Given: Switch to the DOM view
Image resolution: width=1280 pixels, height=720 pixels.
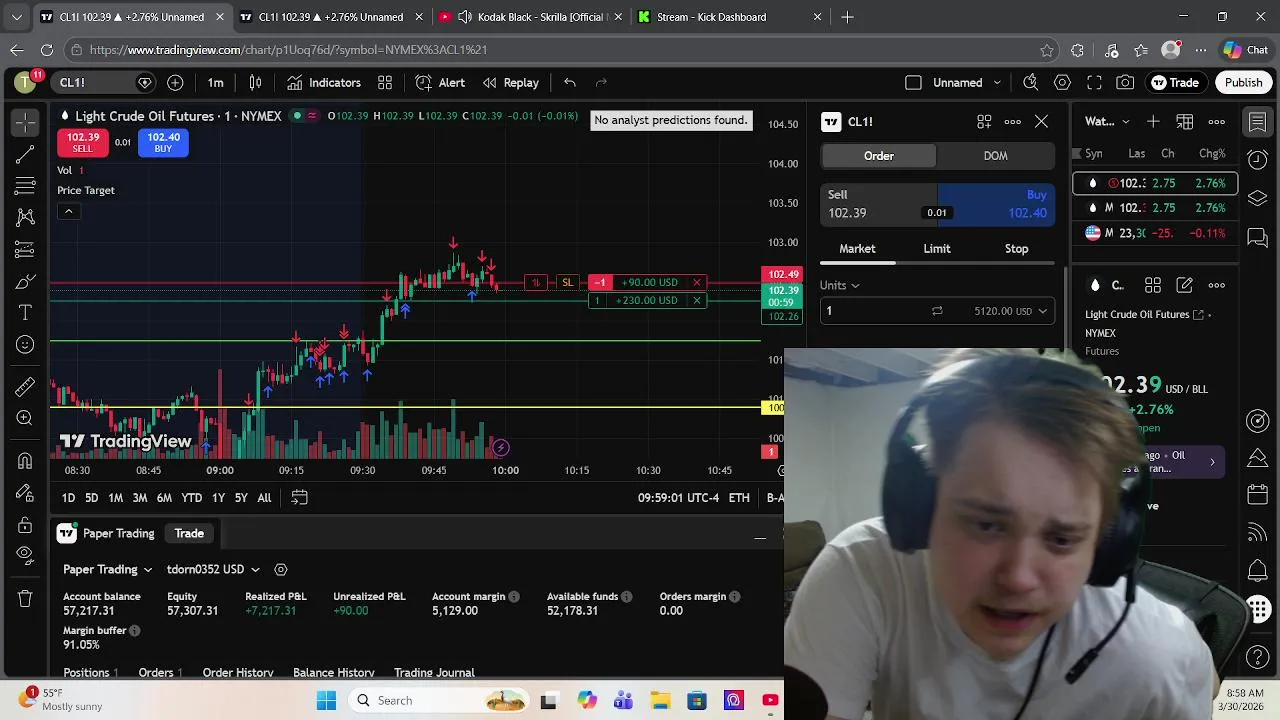Looking at the screenshot, I should click(x=995, y=156).
